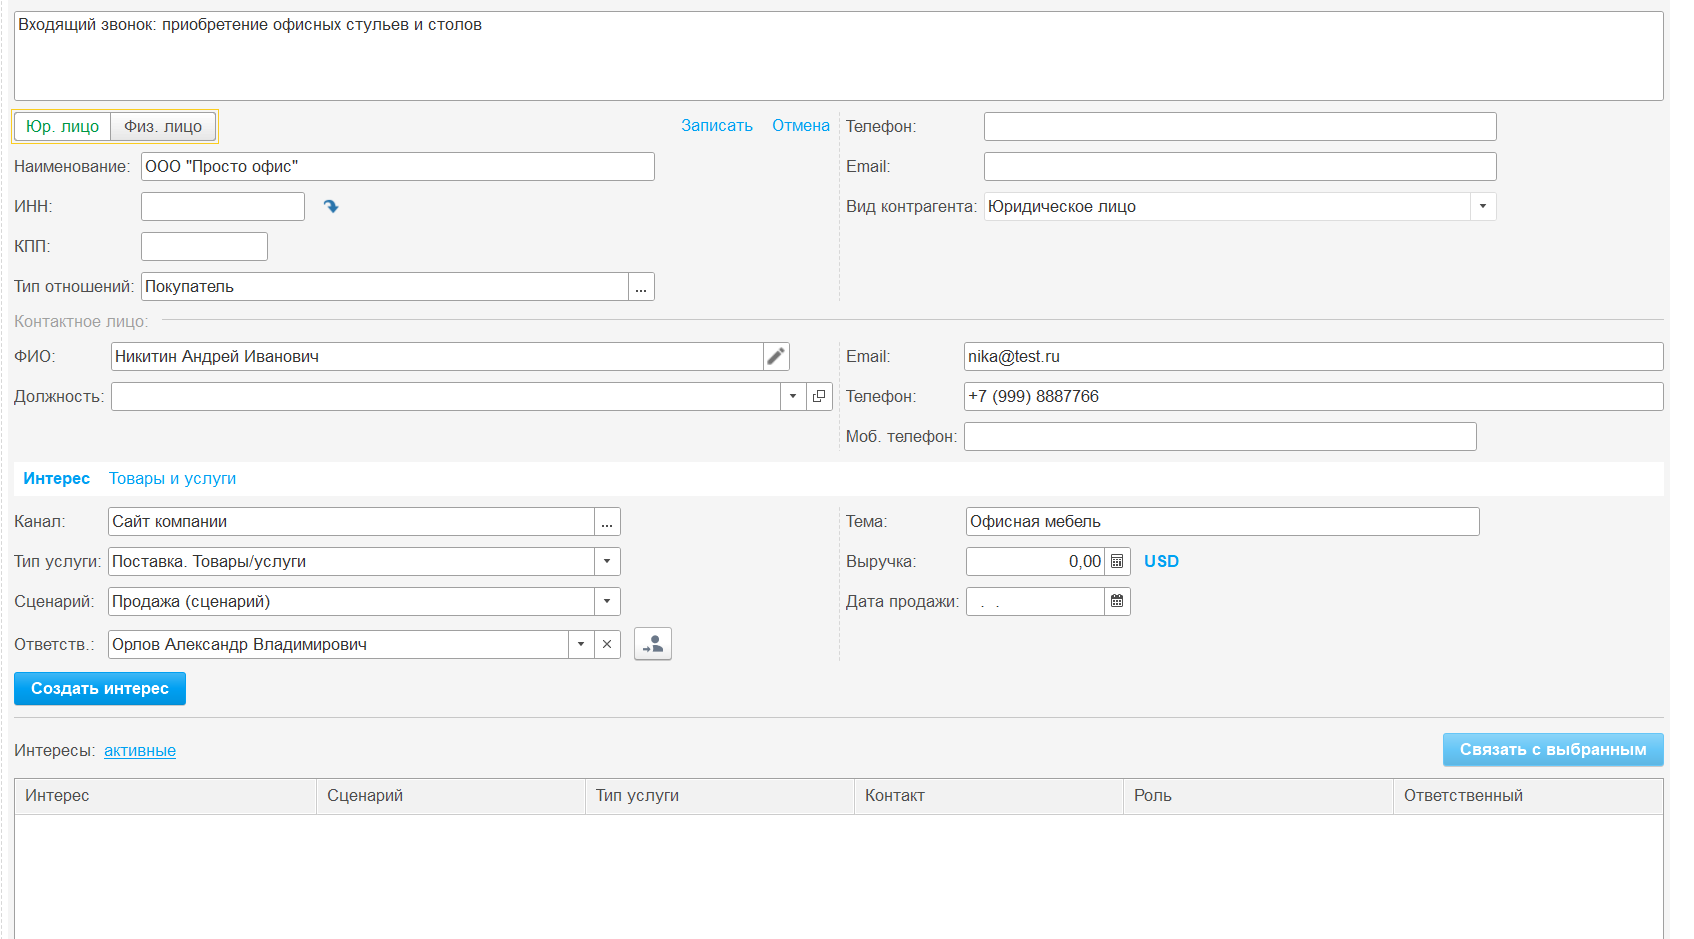Open the Должность record via the open icon
This screenshot has width=1694, height=939.
[819, 397]
